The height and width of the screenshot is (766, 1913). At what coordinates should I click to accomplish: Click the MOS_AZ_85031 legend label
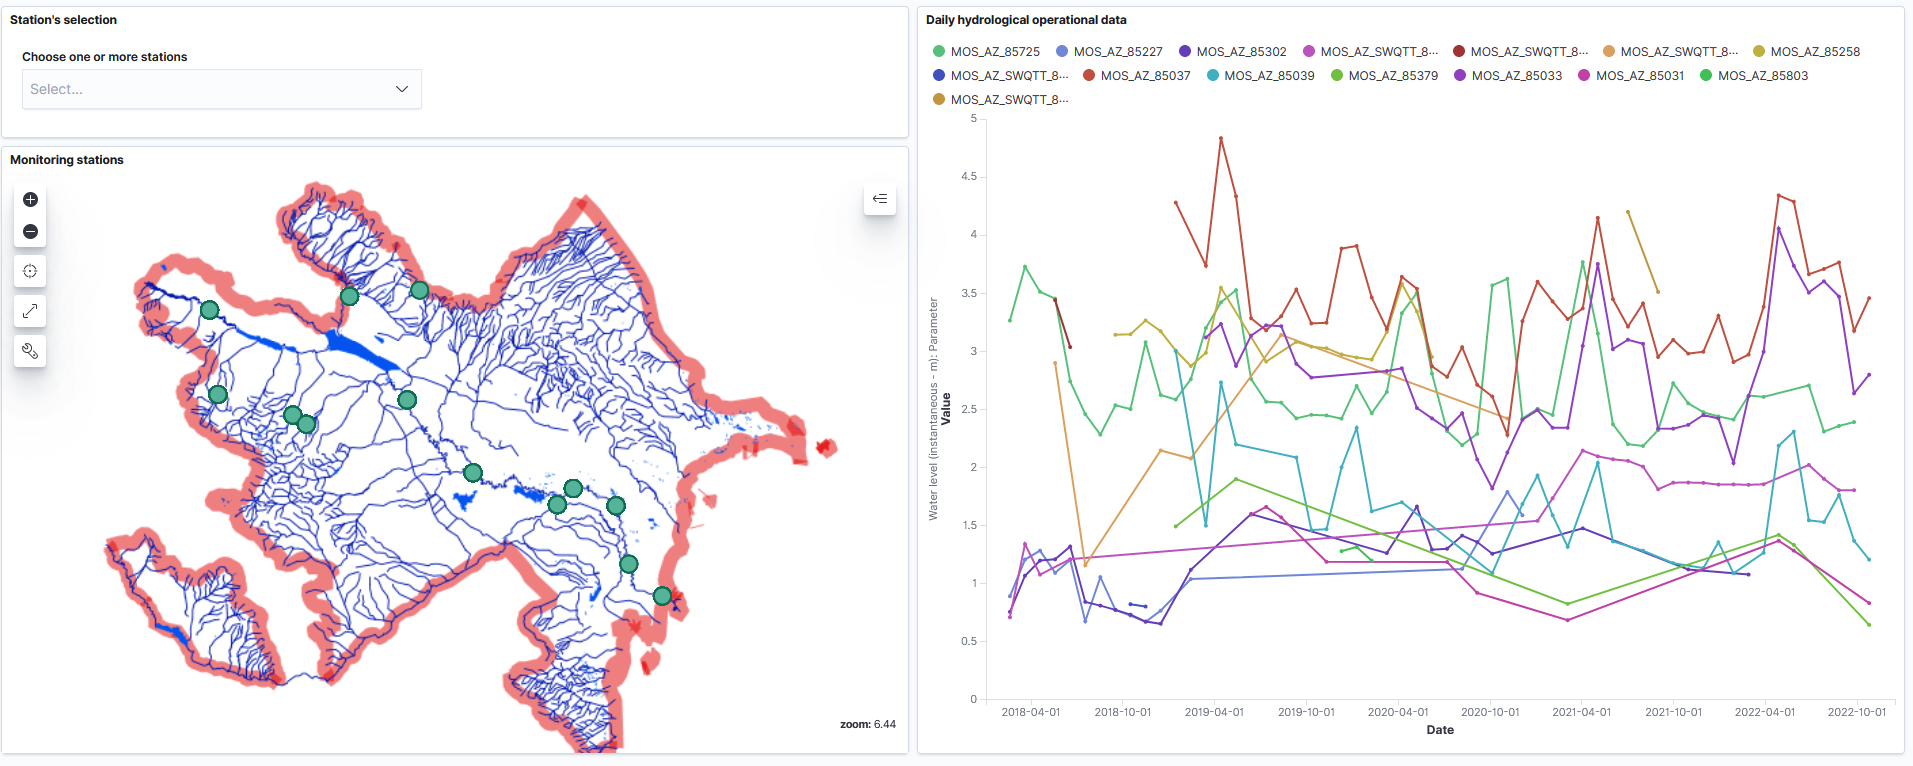1639,76
